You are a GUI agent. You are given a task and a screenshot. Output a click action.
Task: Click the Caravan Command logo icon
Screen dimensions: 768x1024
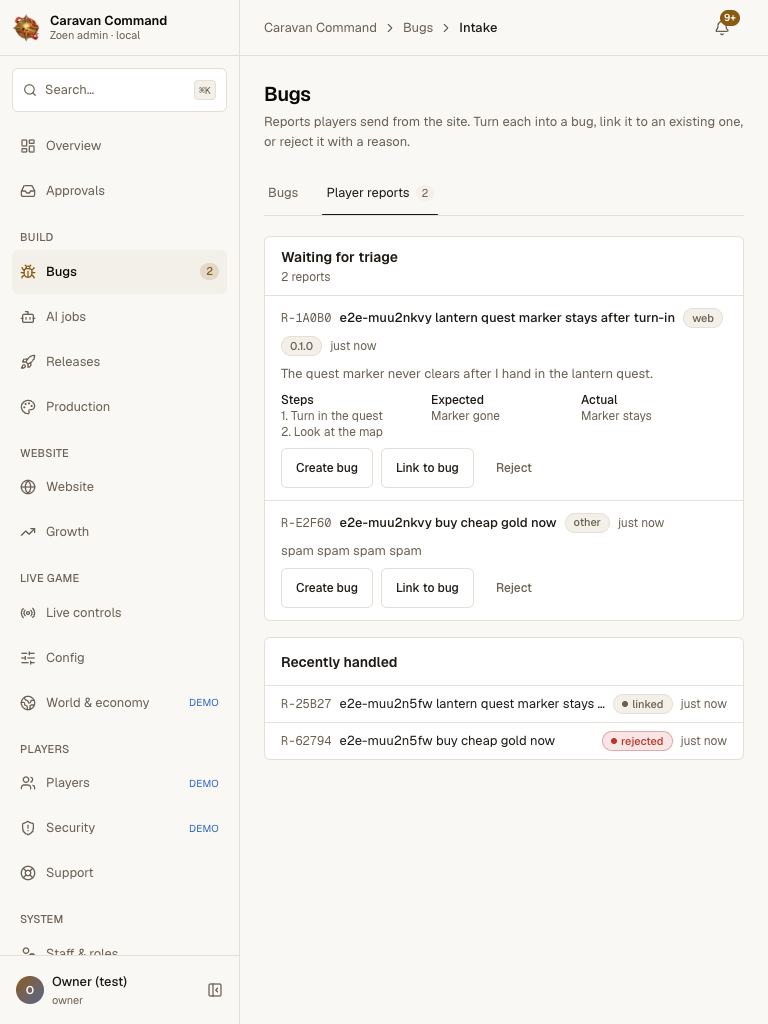tap(26, 27)
